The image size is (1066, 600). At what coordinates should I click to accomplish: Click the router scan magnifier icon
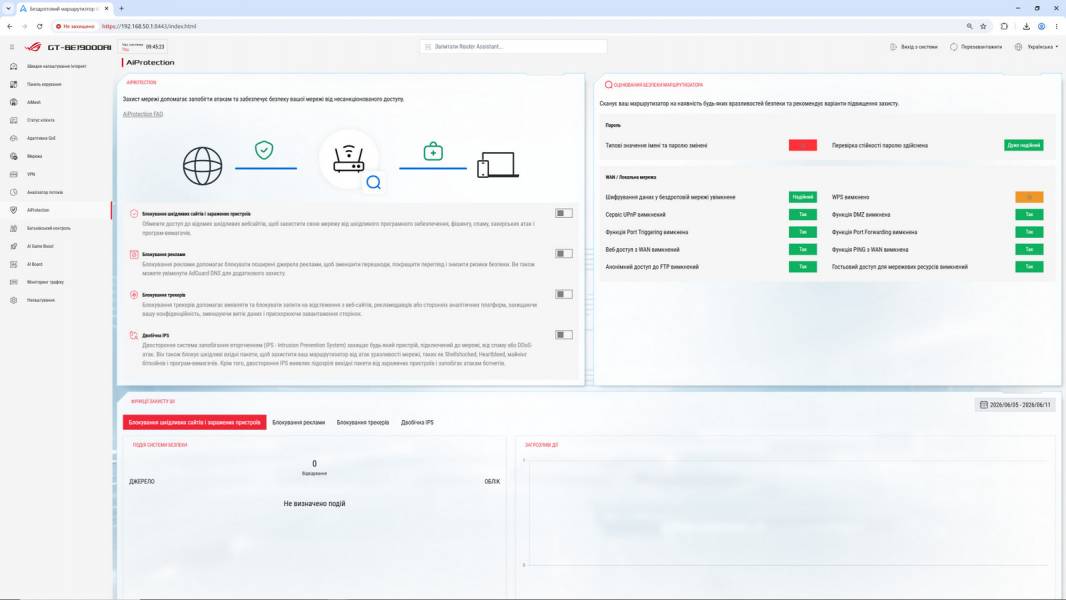point(373,182)
